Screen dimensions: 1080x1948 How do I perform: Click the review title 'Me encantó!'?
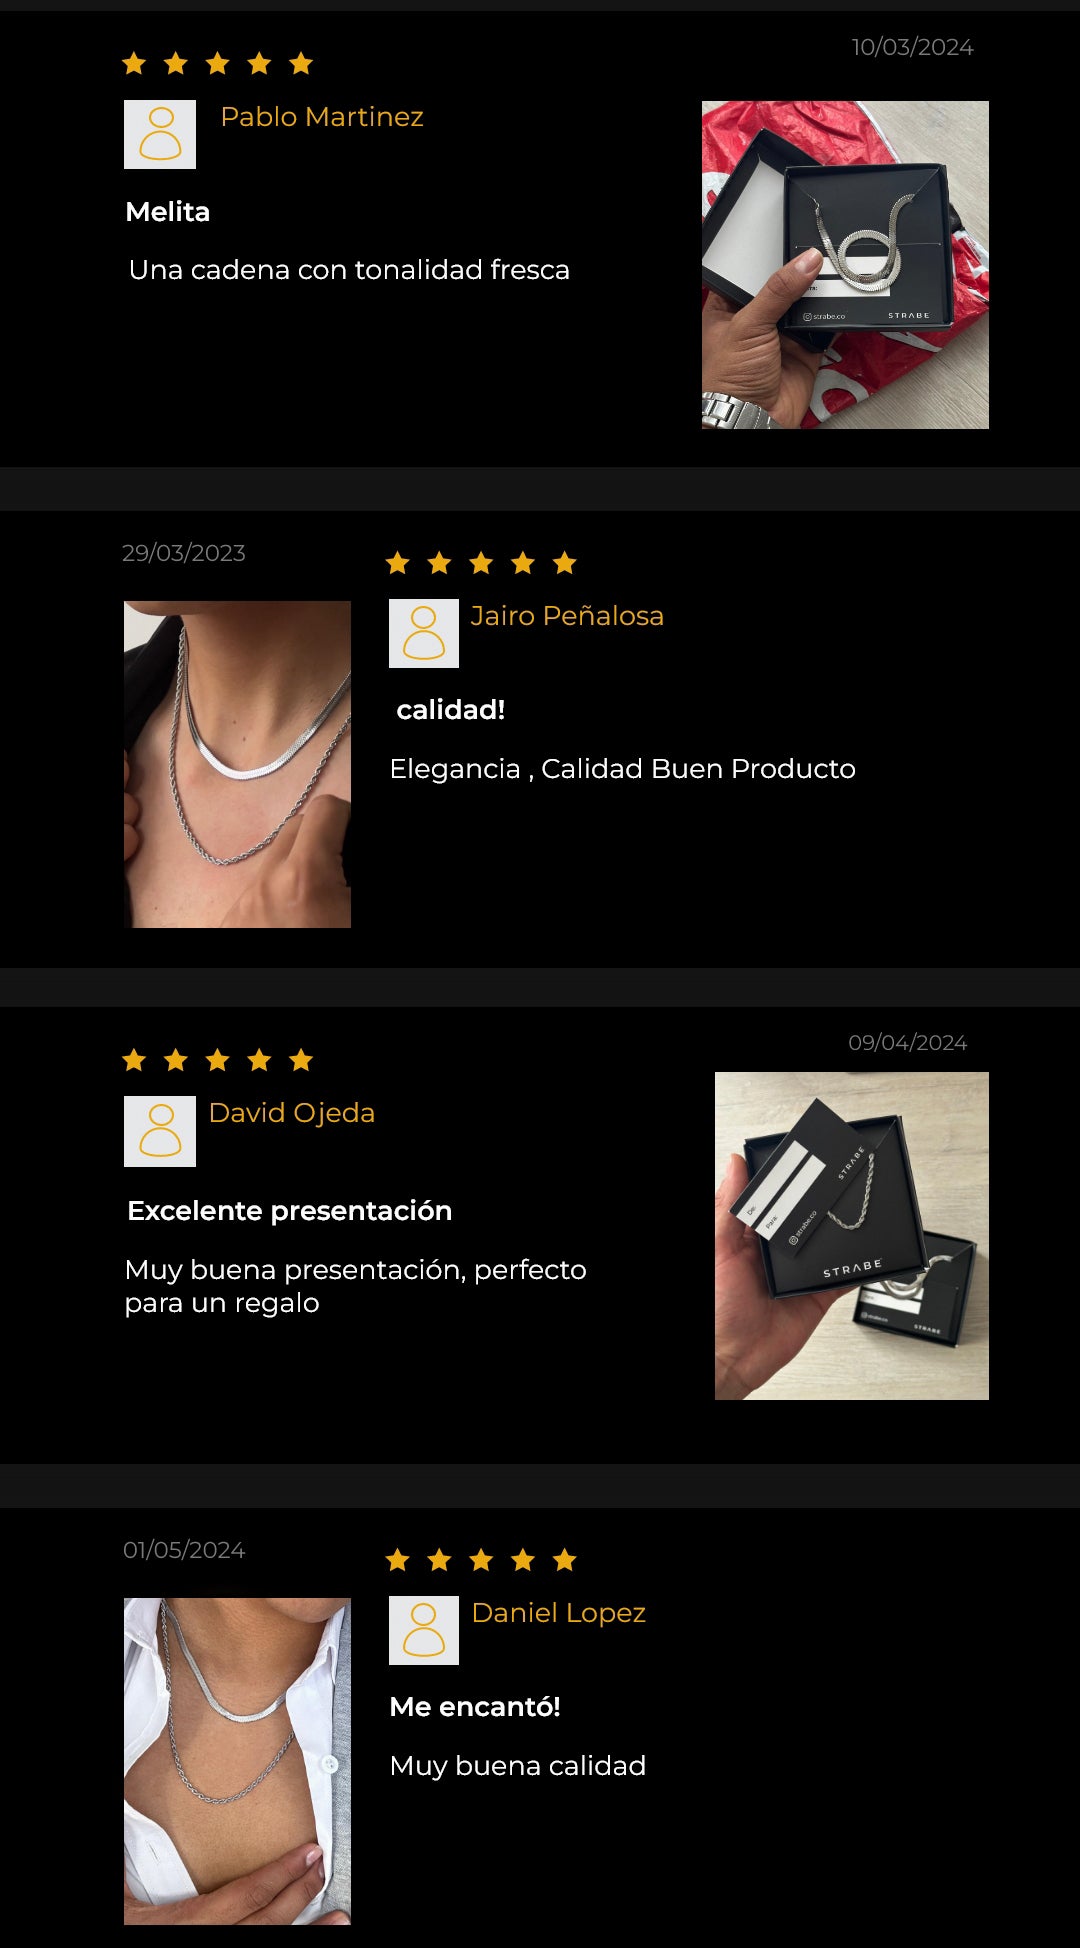tap(475, 1707)
